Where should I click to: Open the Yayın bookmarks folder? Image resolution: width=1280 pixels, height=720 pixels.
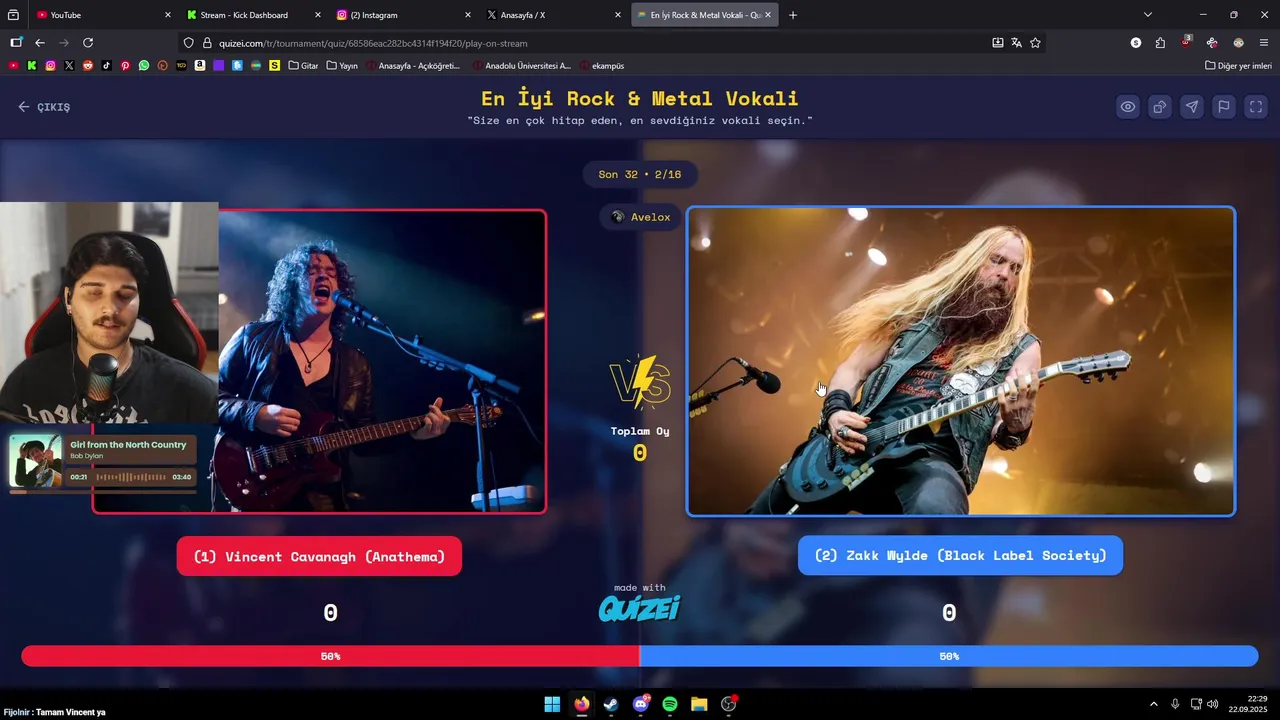(342, 65)
